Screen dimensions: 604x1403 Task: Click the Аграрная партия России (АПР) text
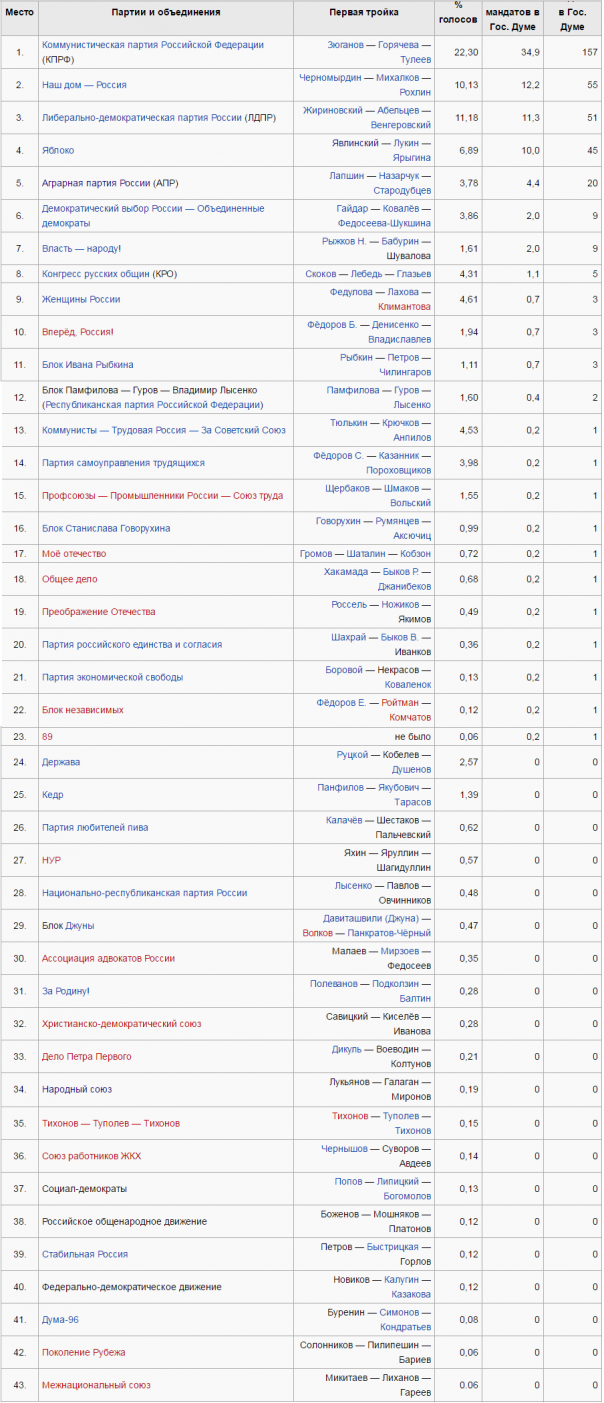tap(110, 184)
